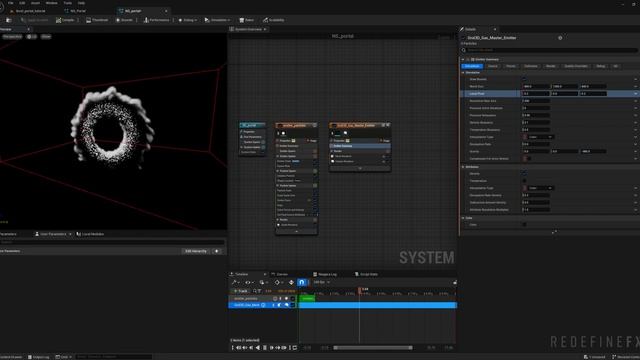This screenshot has height=360, width=640.
Task: Collapse the Attributes category
Action: pos(463,167)
